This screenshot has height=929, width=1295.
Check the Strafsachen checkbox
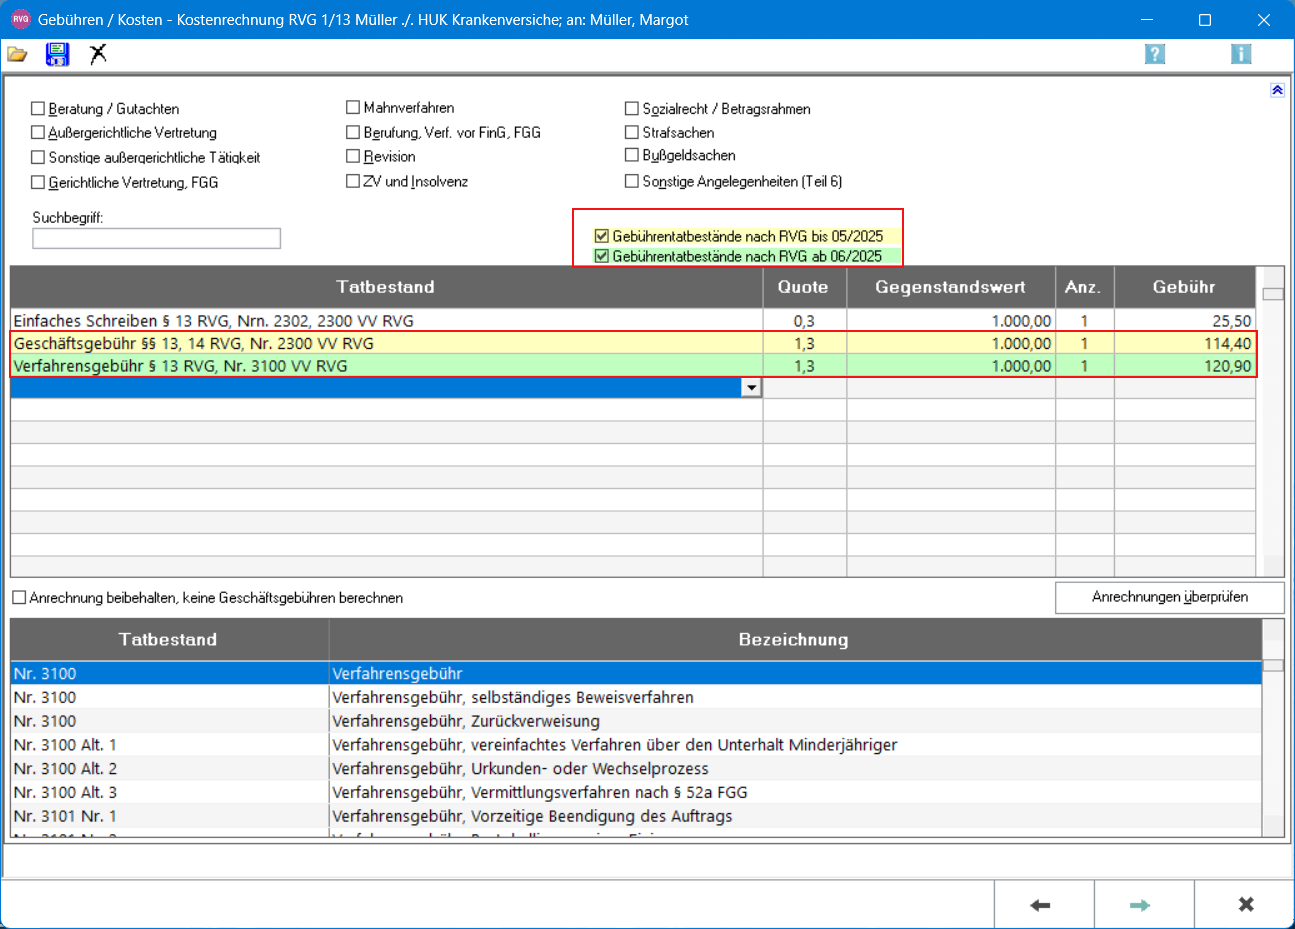[632, 132]
